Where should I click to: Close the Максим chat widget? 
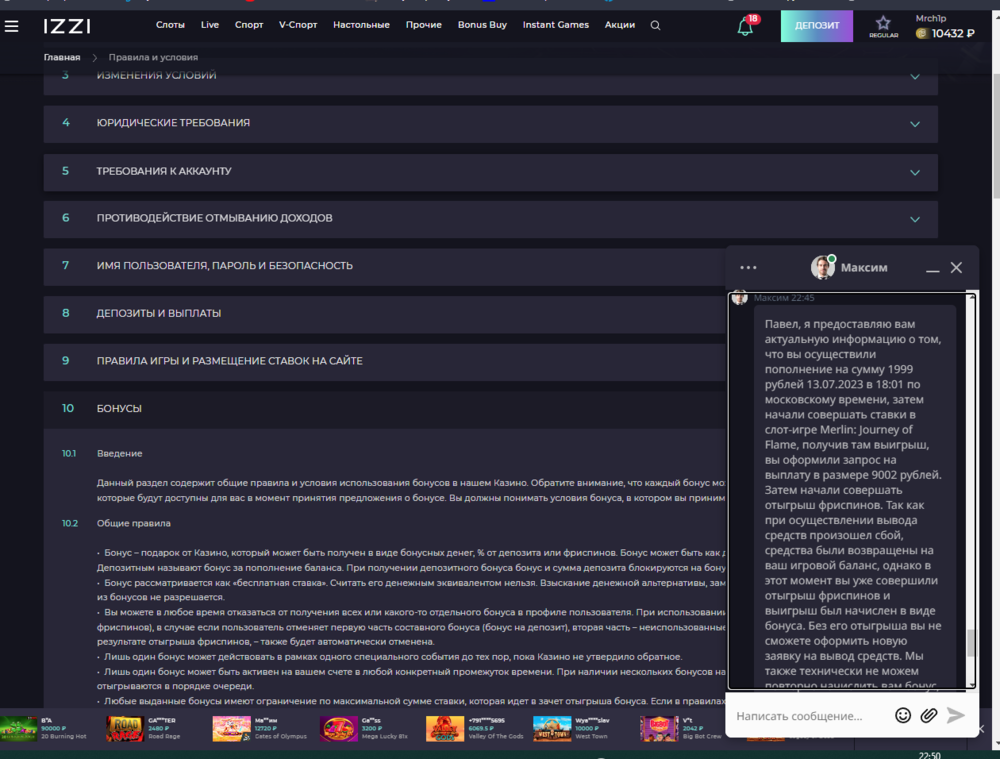point(956,268)
